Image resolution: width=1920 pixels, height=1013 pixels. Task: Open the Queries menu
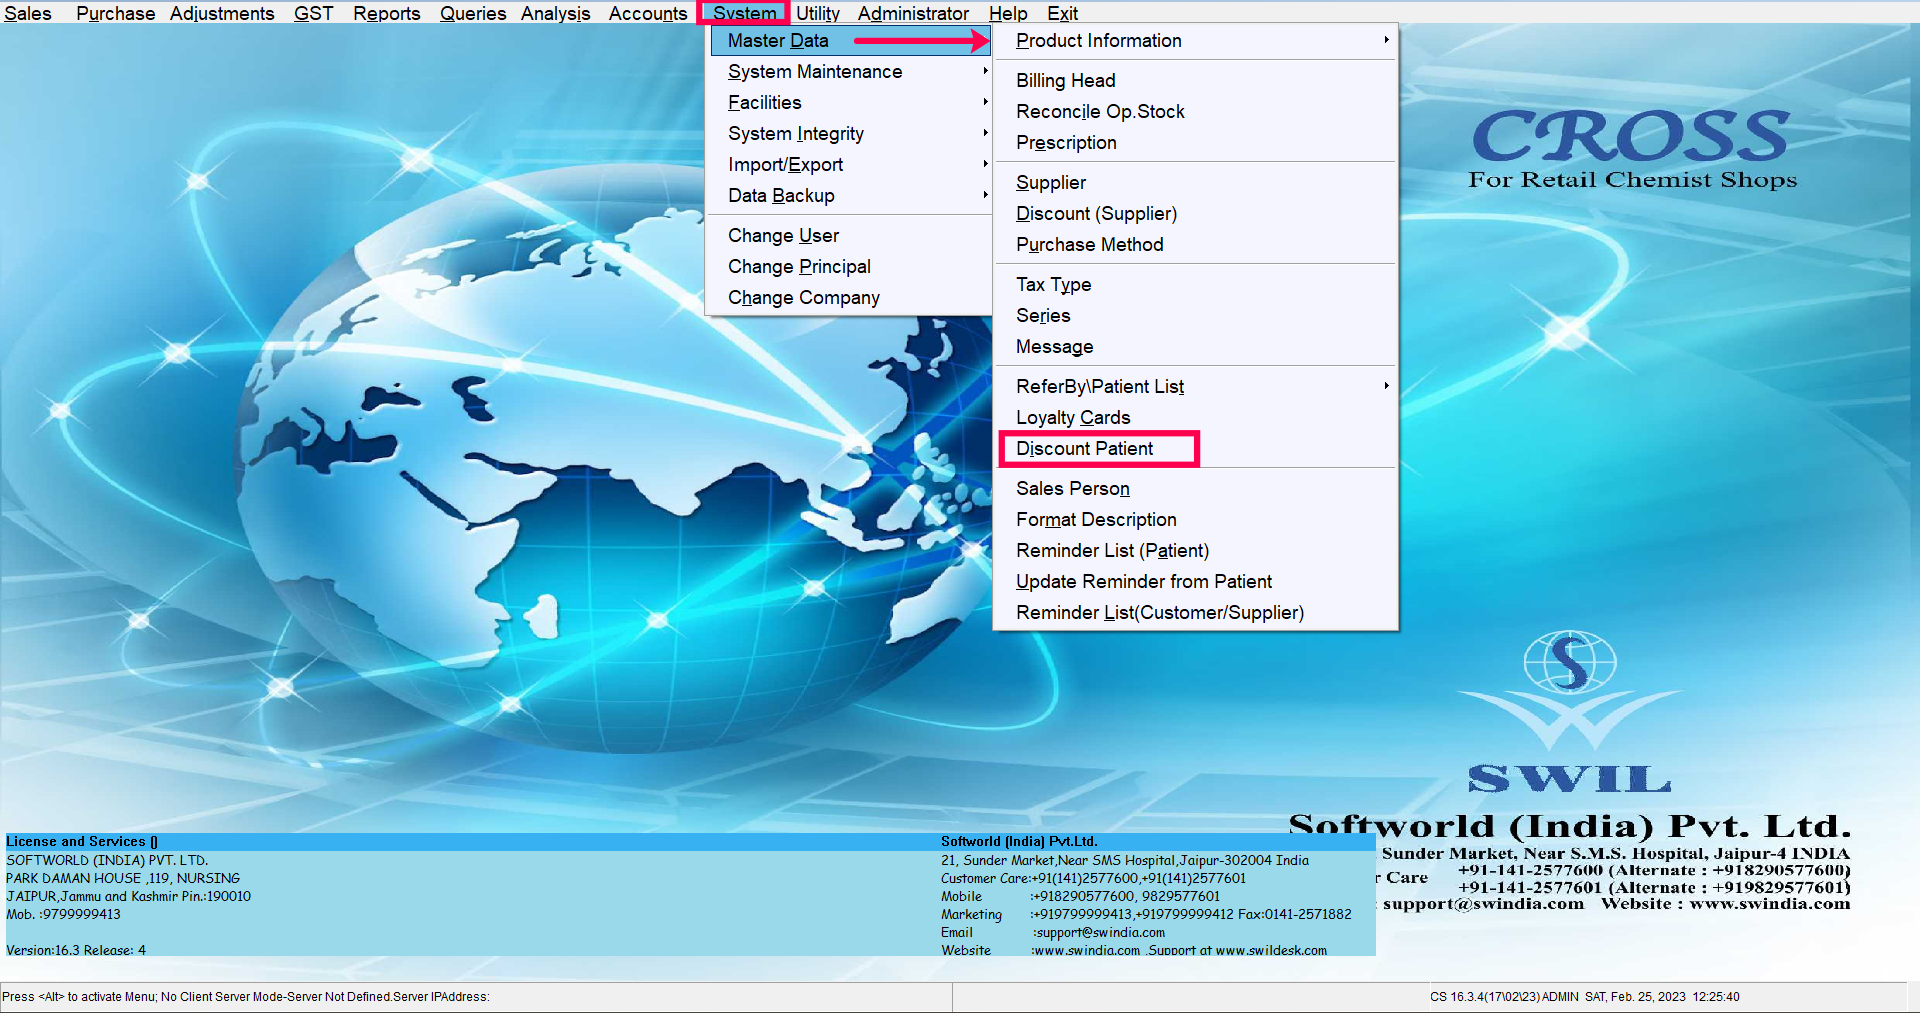tap(473, 13)
